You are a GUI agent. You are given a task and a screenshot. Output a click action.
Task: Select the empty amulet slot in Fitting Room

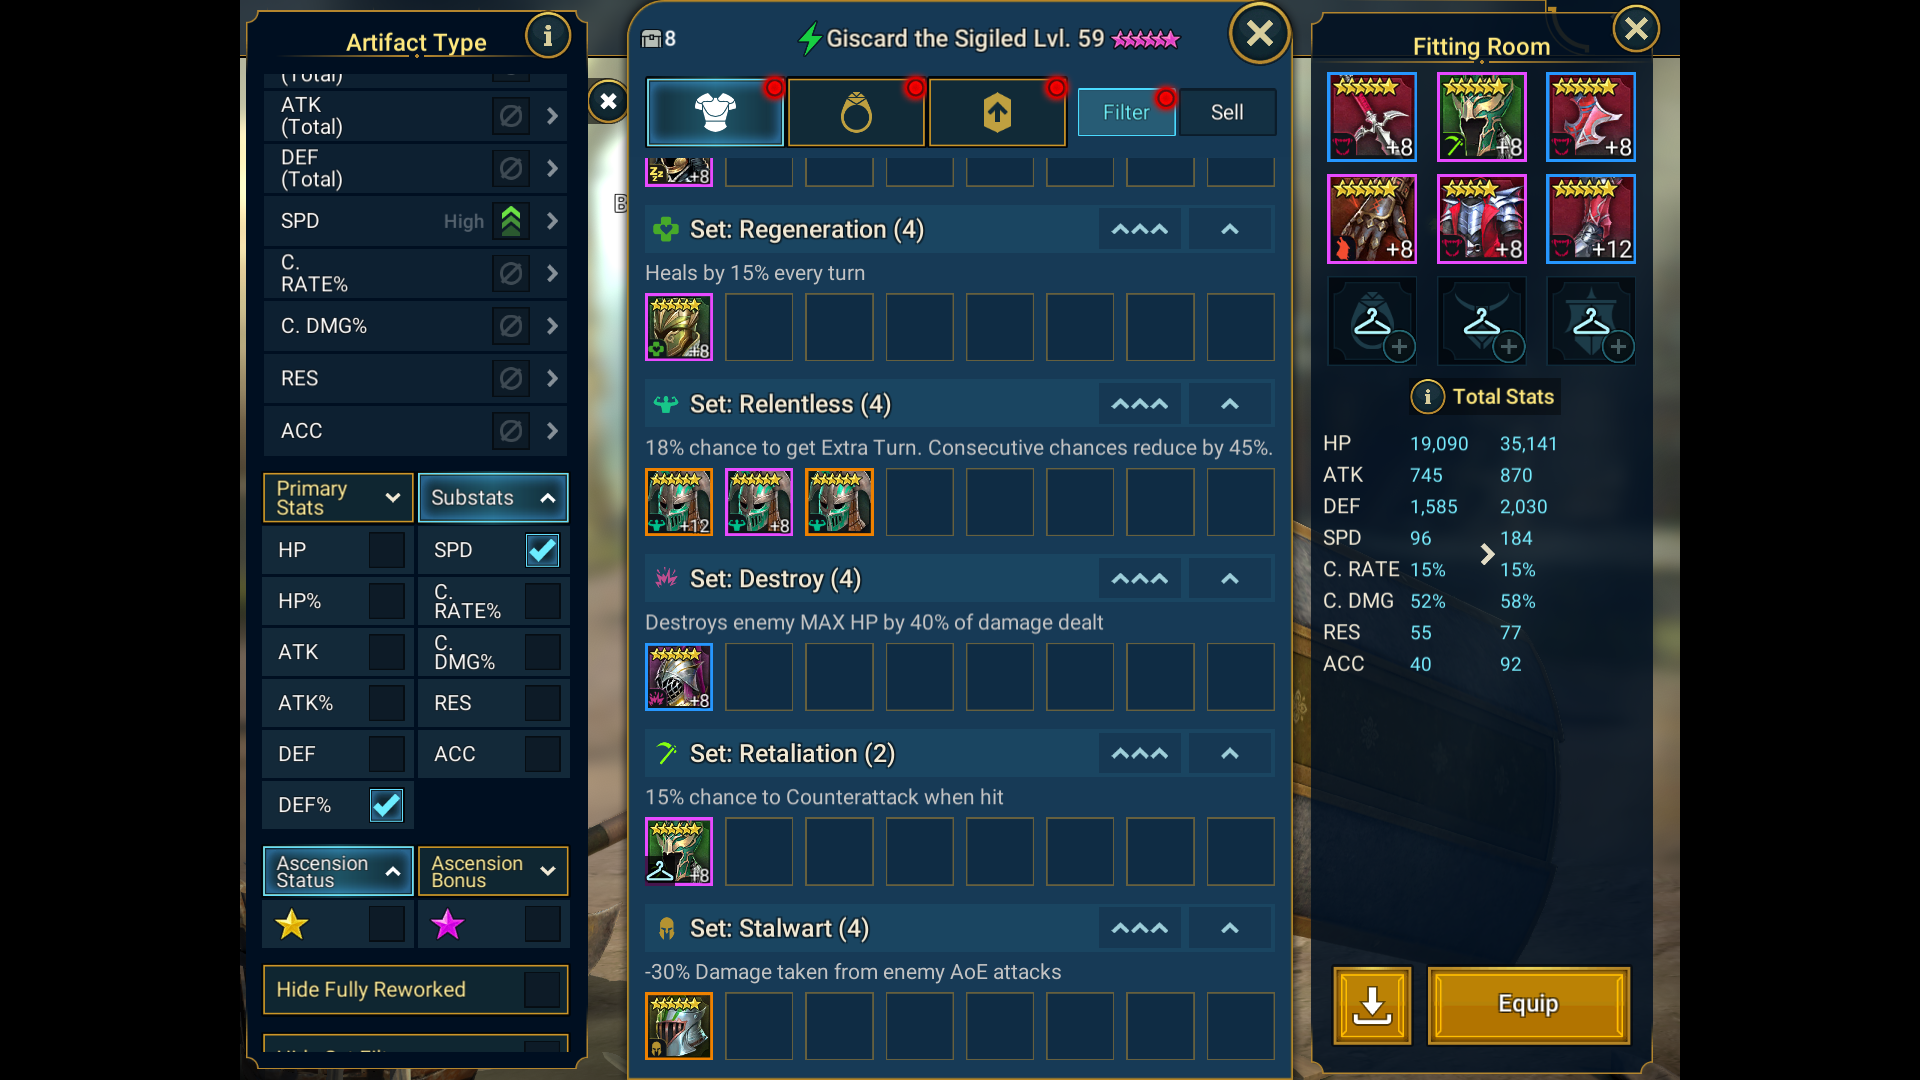coord(1481,321)
